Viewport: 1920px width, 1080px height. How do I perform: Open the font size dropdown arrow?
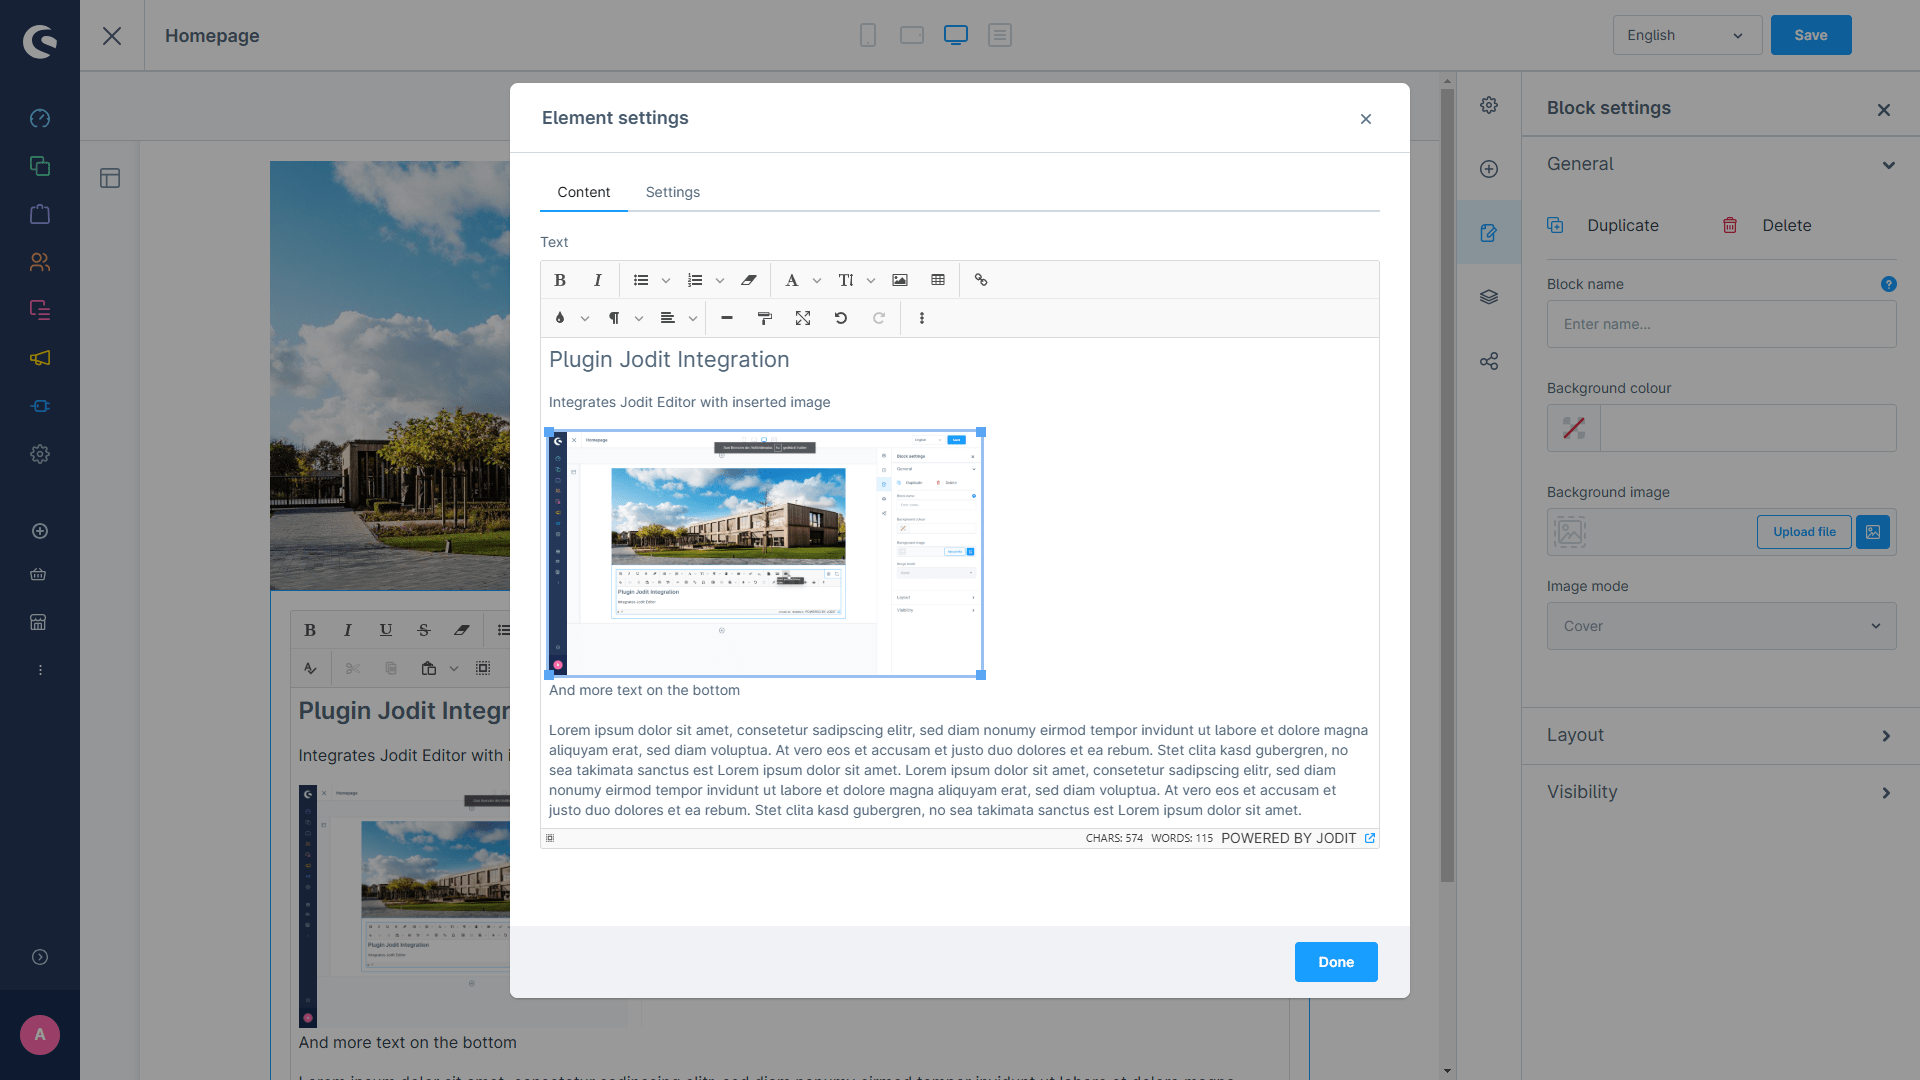(871, 281)
